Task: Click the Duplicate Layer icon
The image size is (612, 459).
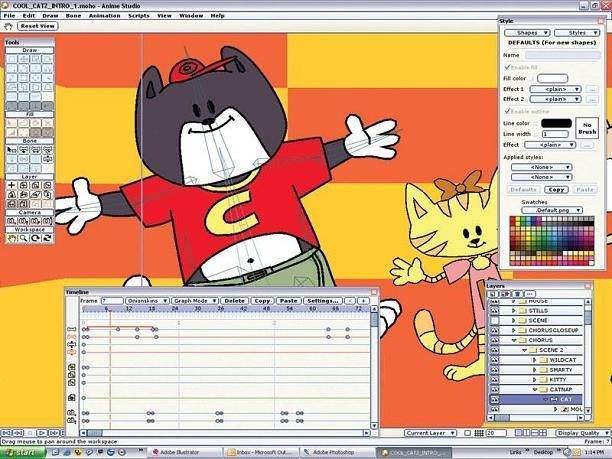Action: (x=505, y=294)
